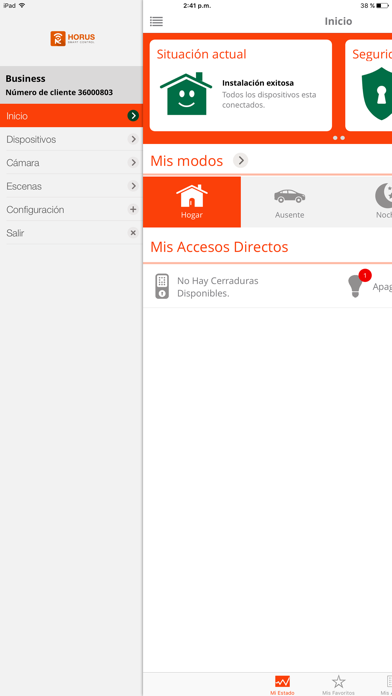The height and width of the screenshot is (696, 392).
Task: Tap the door lock keypad icon
Action: click(162, 286)
